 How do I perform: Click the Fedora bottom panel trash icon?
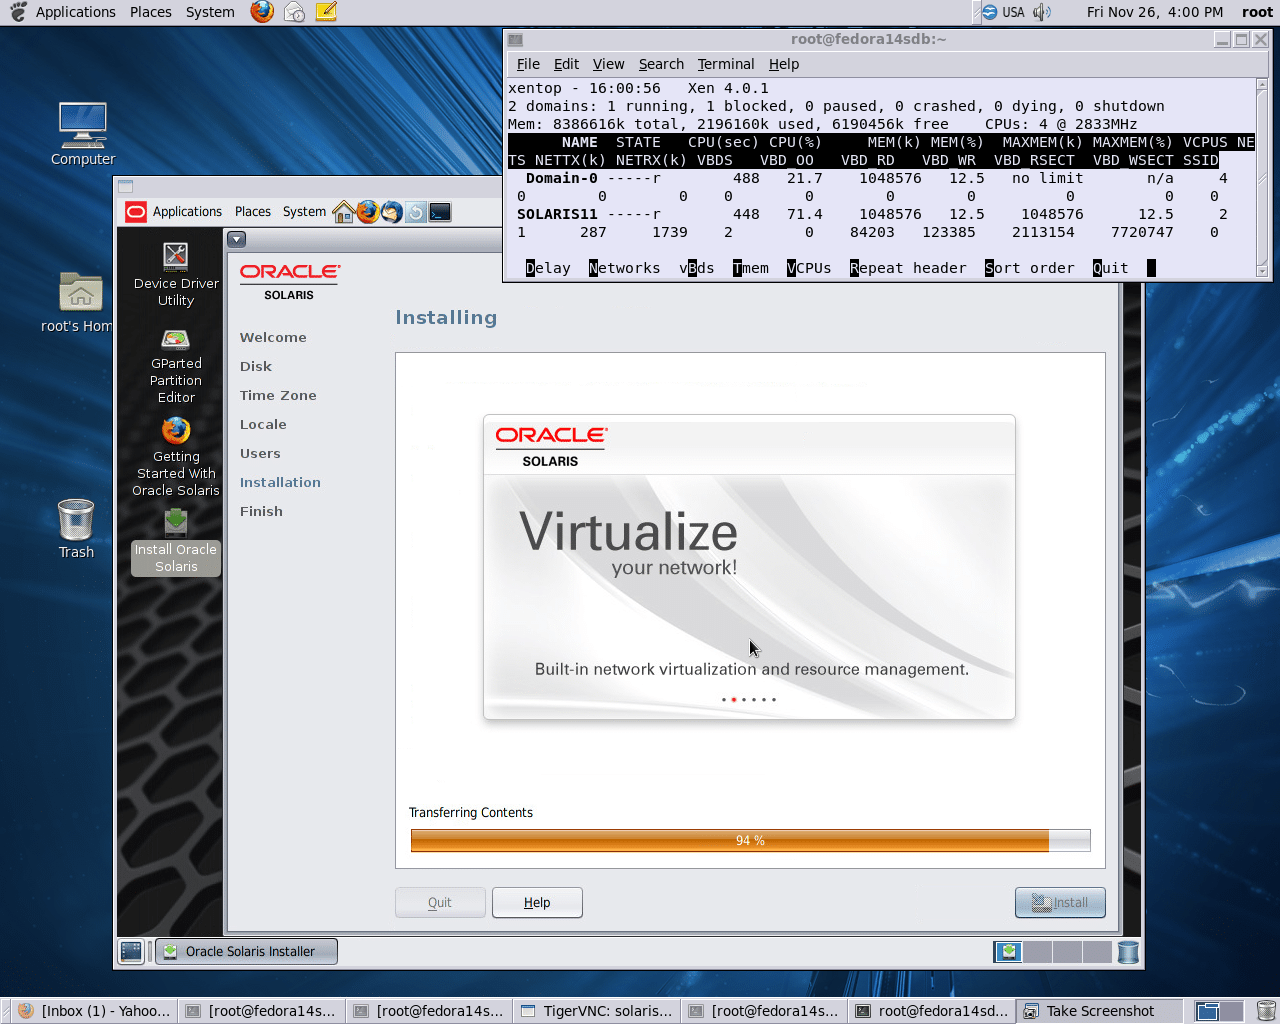pos(1266,1011)
